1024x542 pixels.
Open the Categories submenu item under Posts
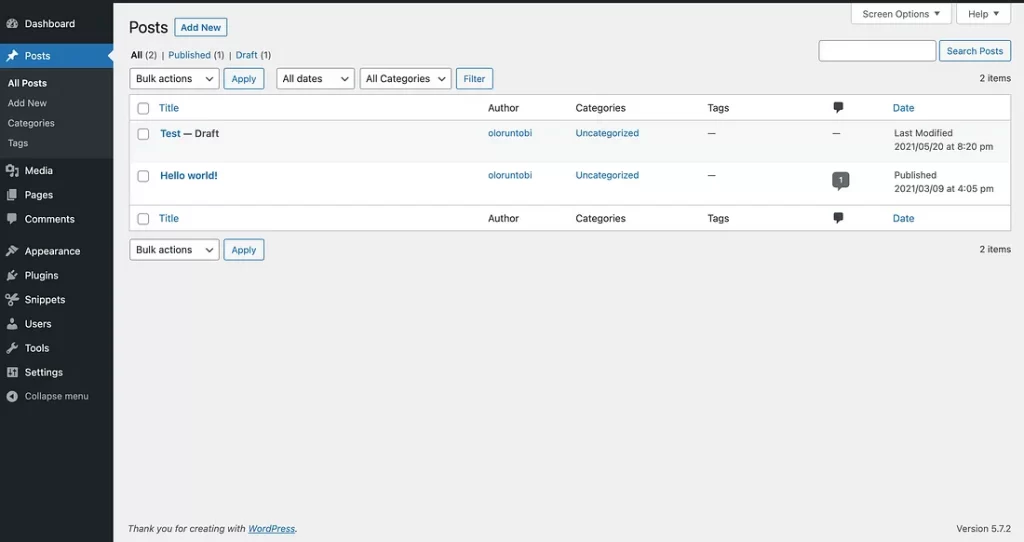(31, 123)
